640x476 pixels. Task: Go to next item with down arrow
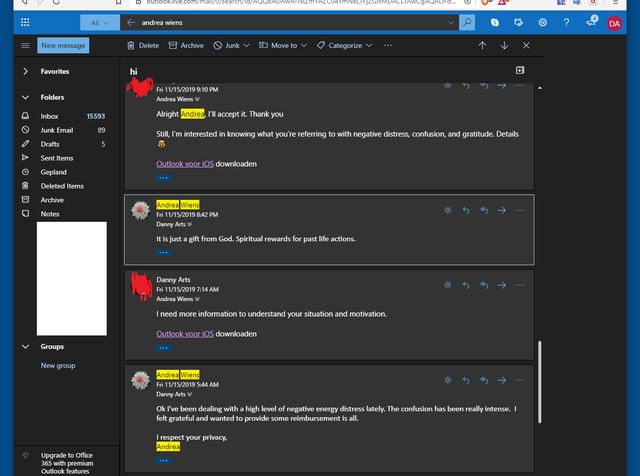(504, 45)
